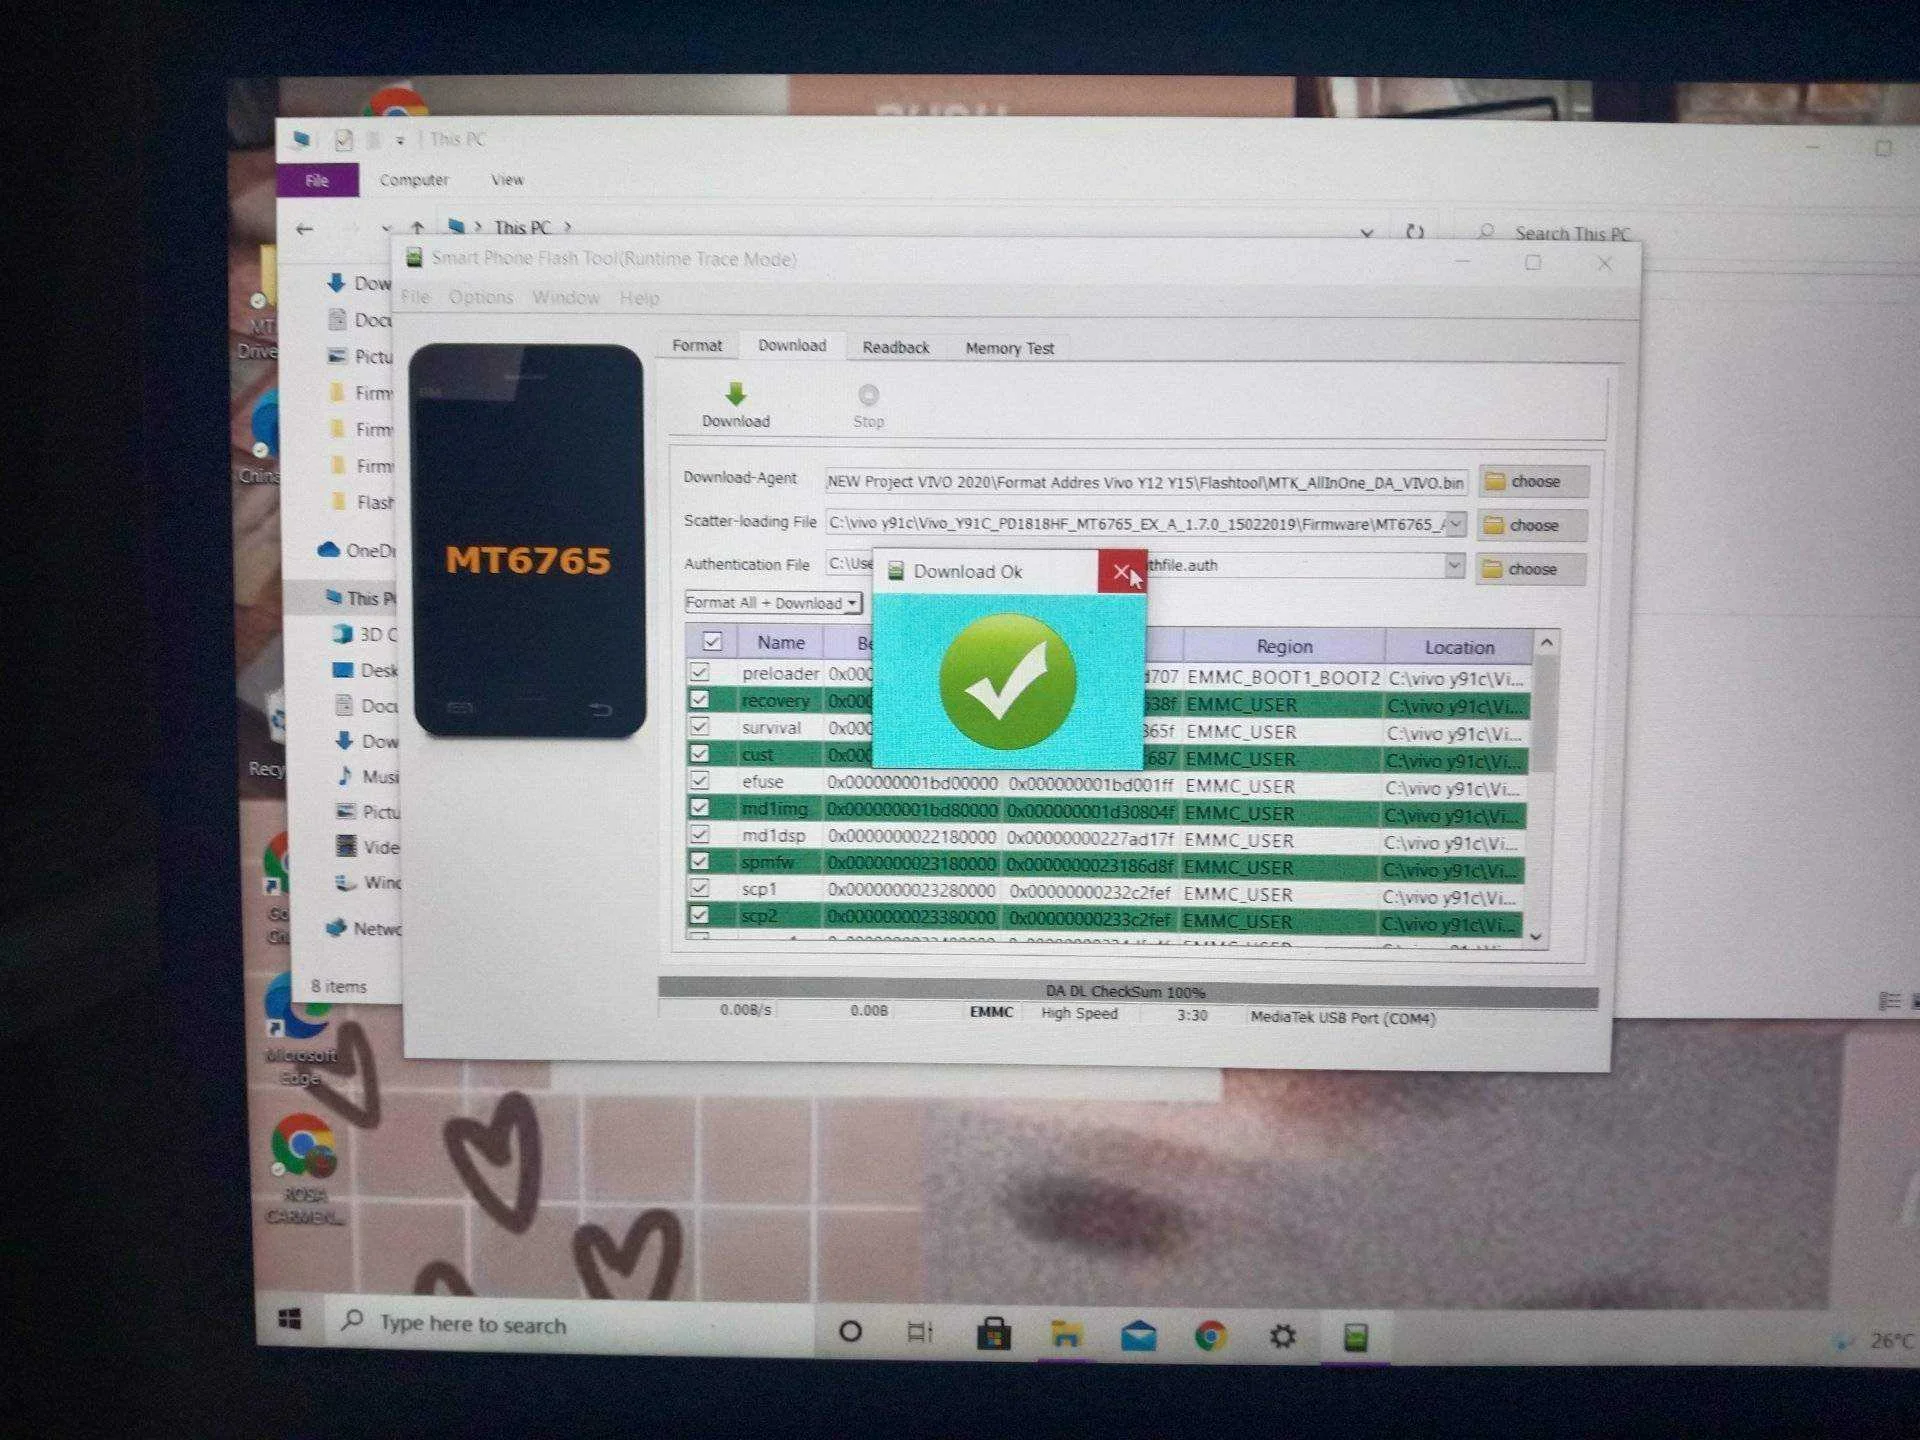Viewport: 1920px width, 1440px height.
Task: Uncheck the scp2 partition checkbox
Action: point(700,915)
